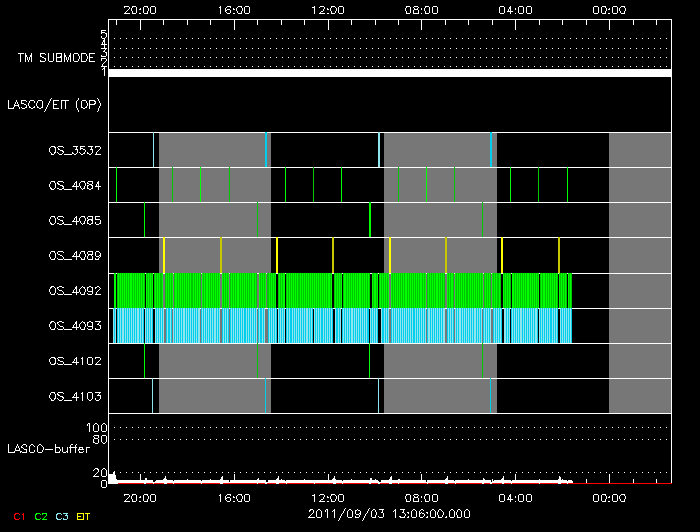Select the OS_4089 row label
The image size is (700, 532).
tap(74, 256)
